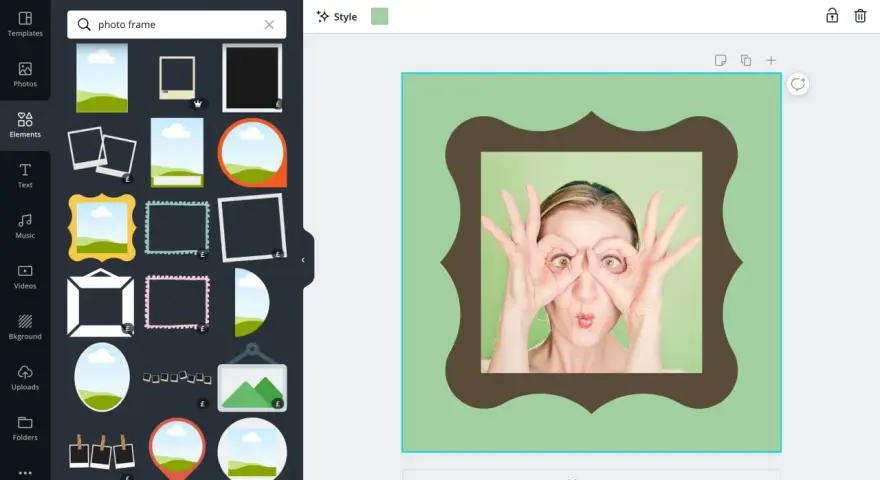Open the Bkground panel
Screen dimensions: 880x480
[x=25, y=327]
